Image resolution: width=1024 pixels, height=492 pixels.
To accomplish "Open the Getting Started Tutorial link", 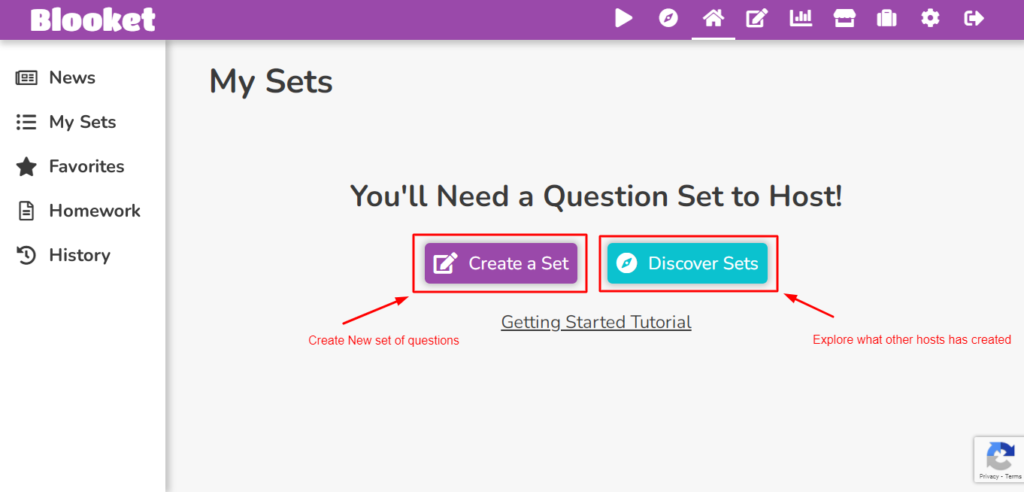I will [x=596, y=322].
